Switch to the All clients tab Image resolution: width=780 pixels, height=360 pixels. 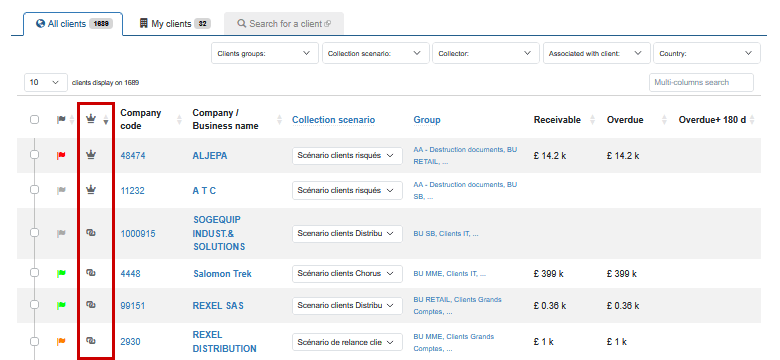(74, 24)
